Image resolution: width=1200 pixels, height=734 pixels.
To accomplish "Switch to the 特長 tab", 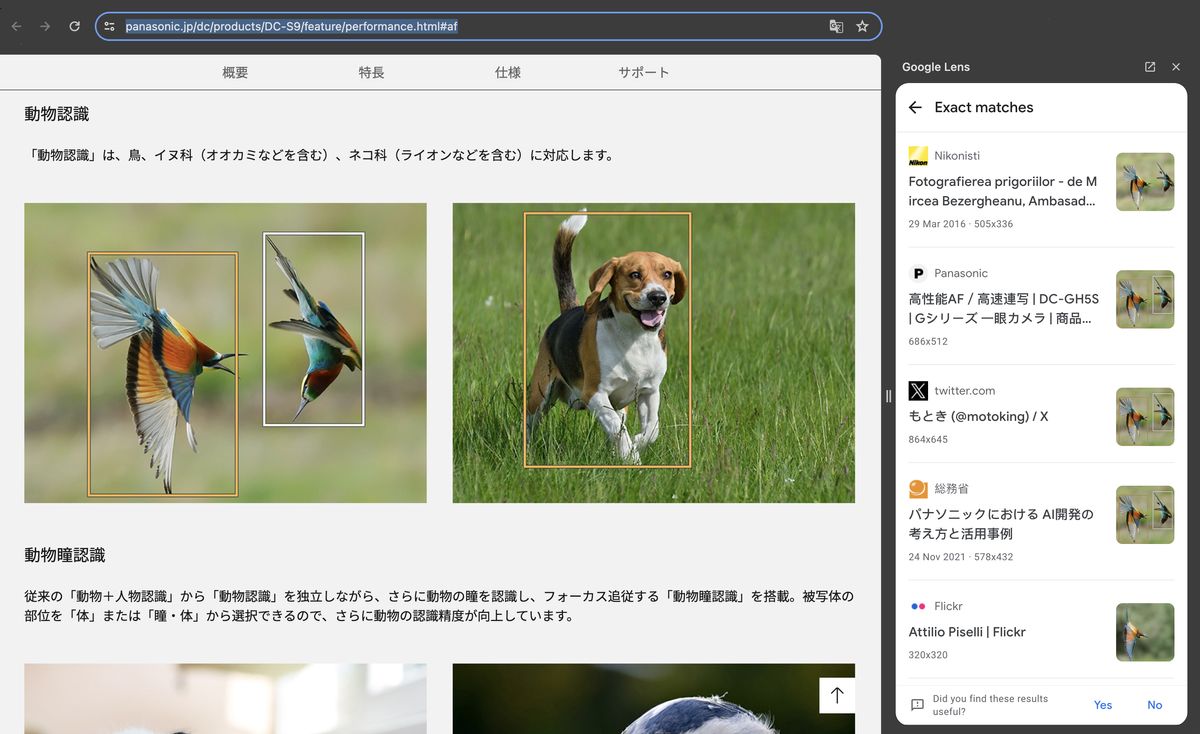I will 371,72.
